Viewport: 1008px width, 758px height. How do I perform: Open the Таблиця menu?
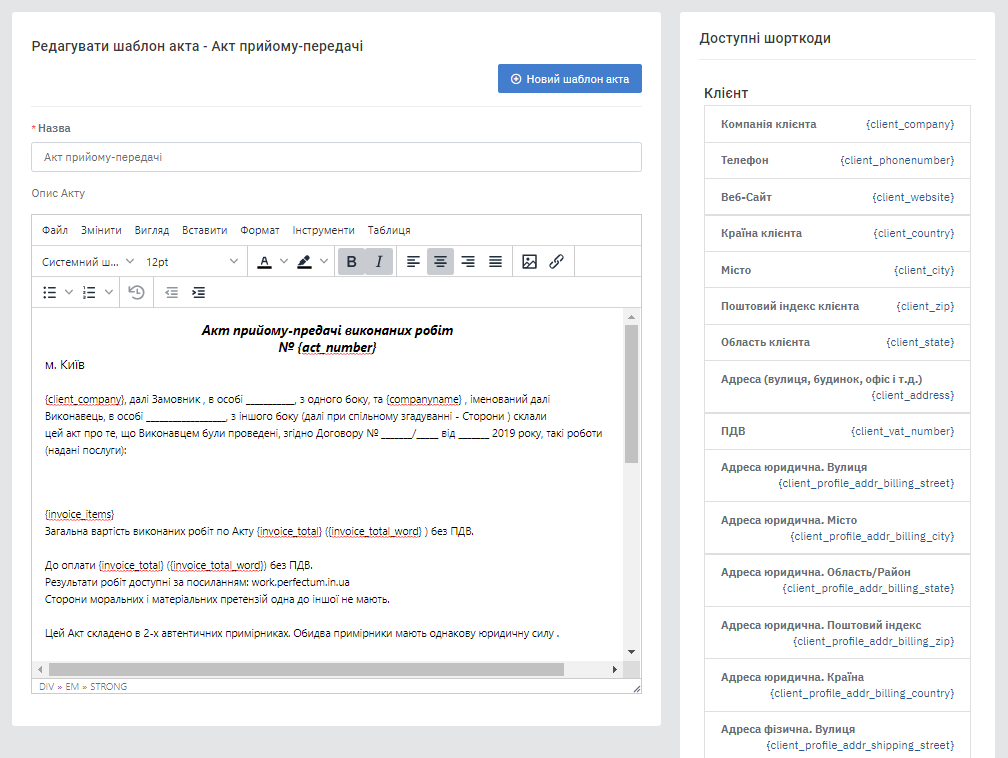[389, 230]
